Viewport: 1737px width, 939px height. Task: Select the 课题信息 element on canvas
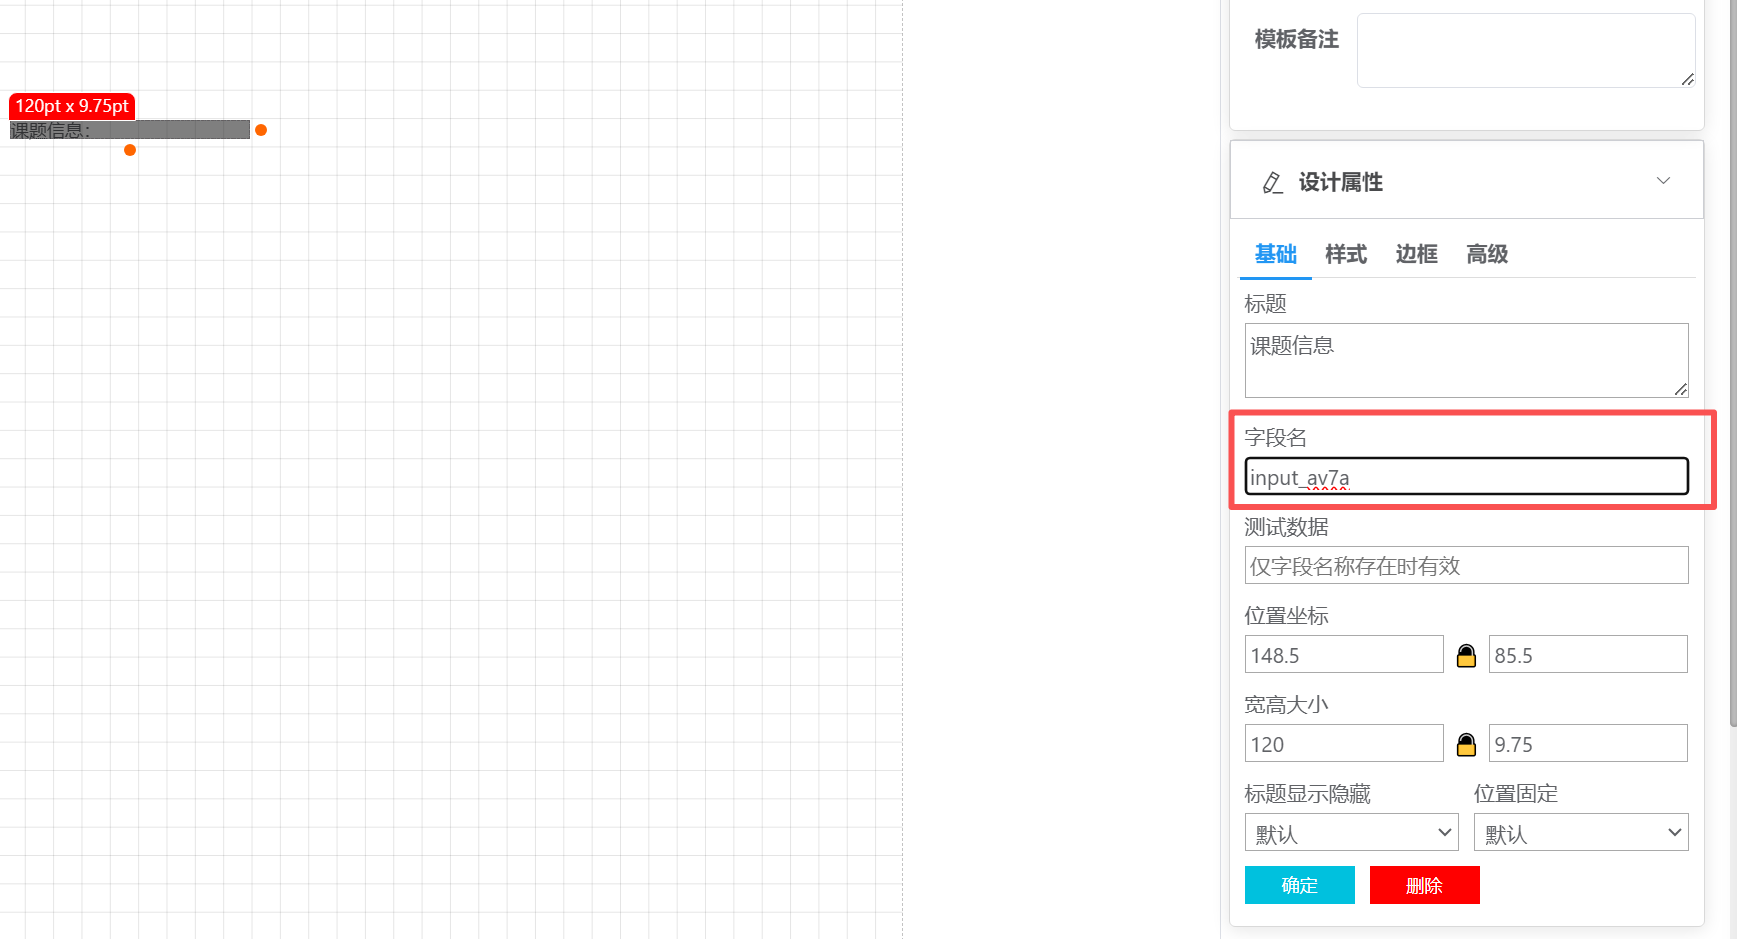pyautogui.click(x=130, y=130)
